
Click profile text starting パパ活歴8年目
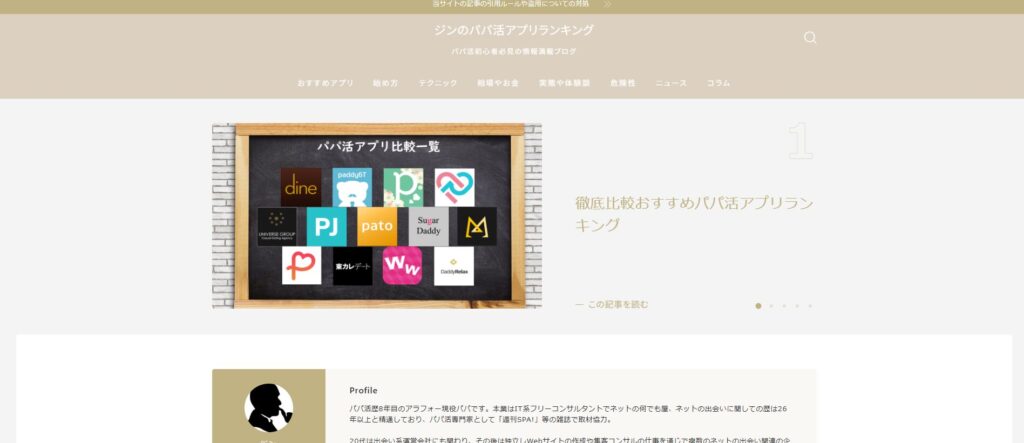[568, 414]
